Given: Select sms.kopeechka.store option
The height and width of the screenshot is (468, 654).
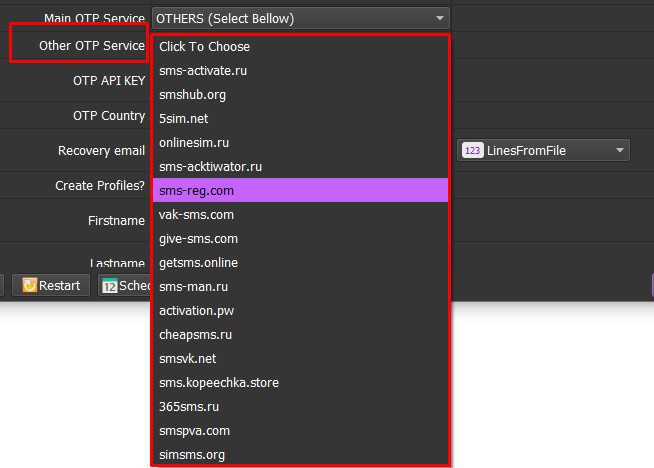Looking at the screenshot, I should [x=301, y=382].
